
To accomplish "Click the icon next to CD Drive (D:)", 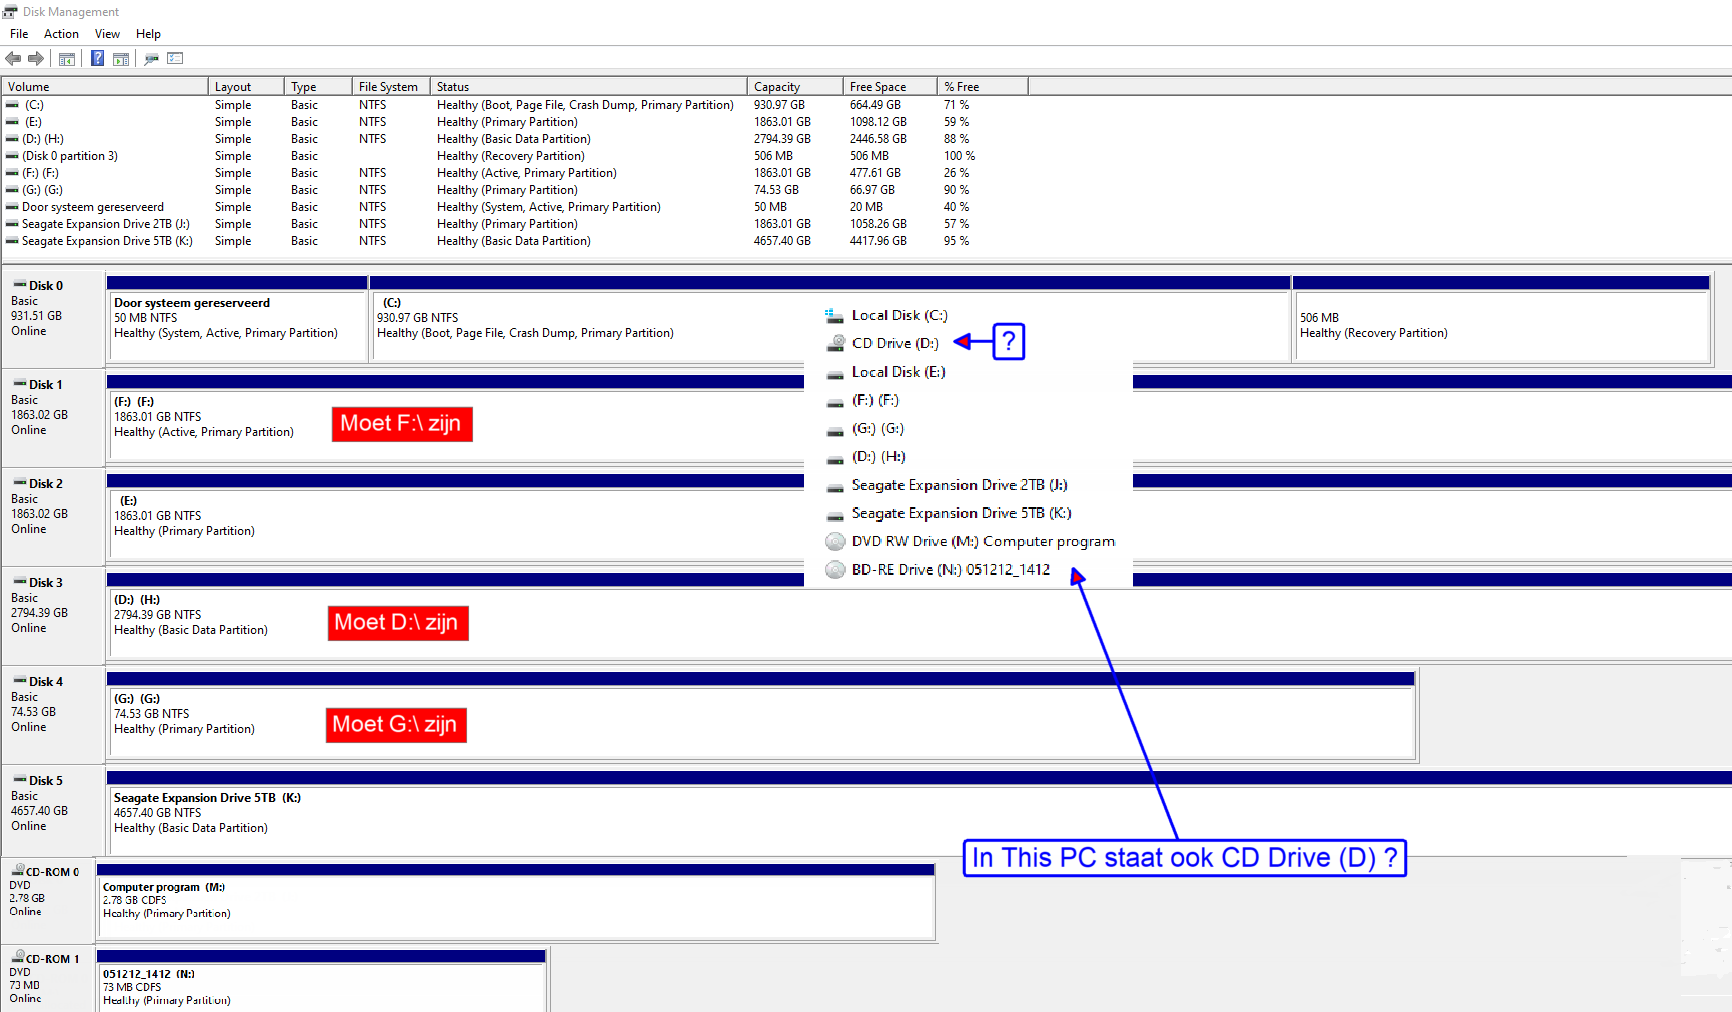I will tap(835, 343).
